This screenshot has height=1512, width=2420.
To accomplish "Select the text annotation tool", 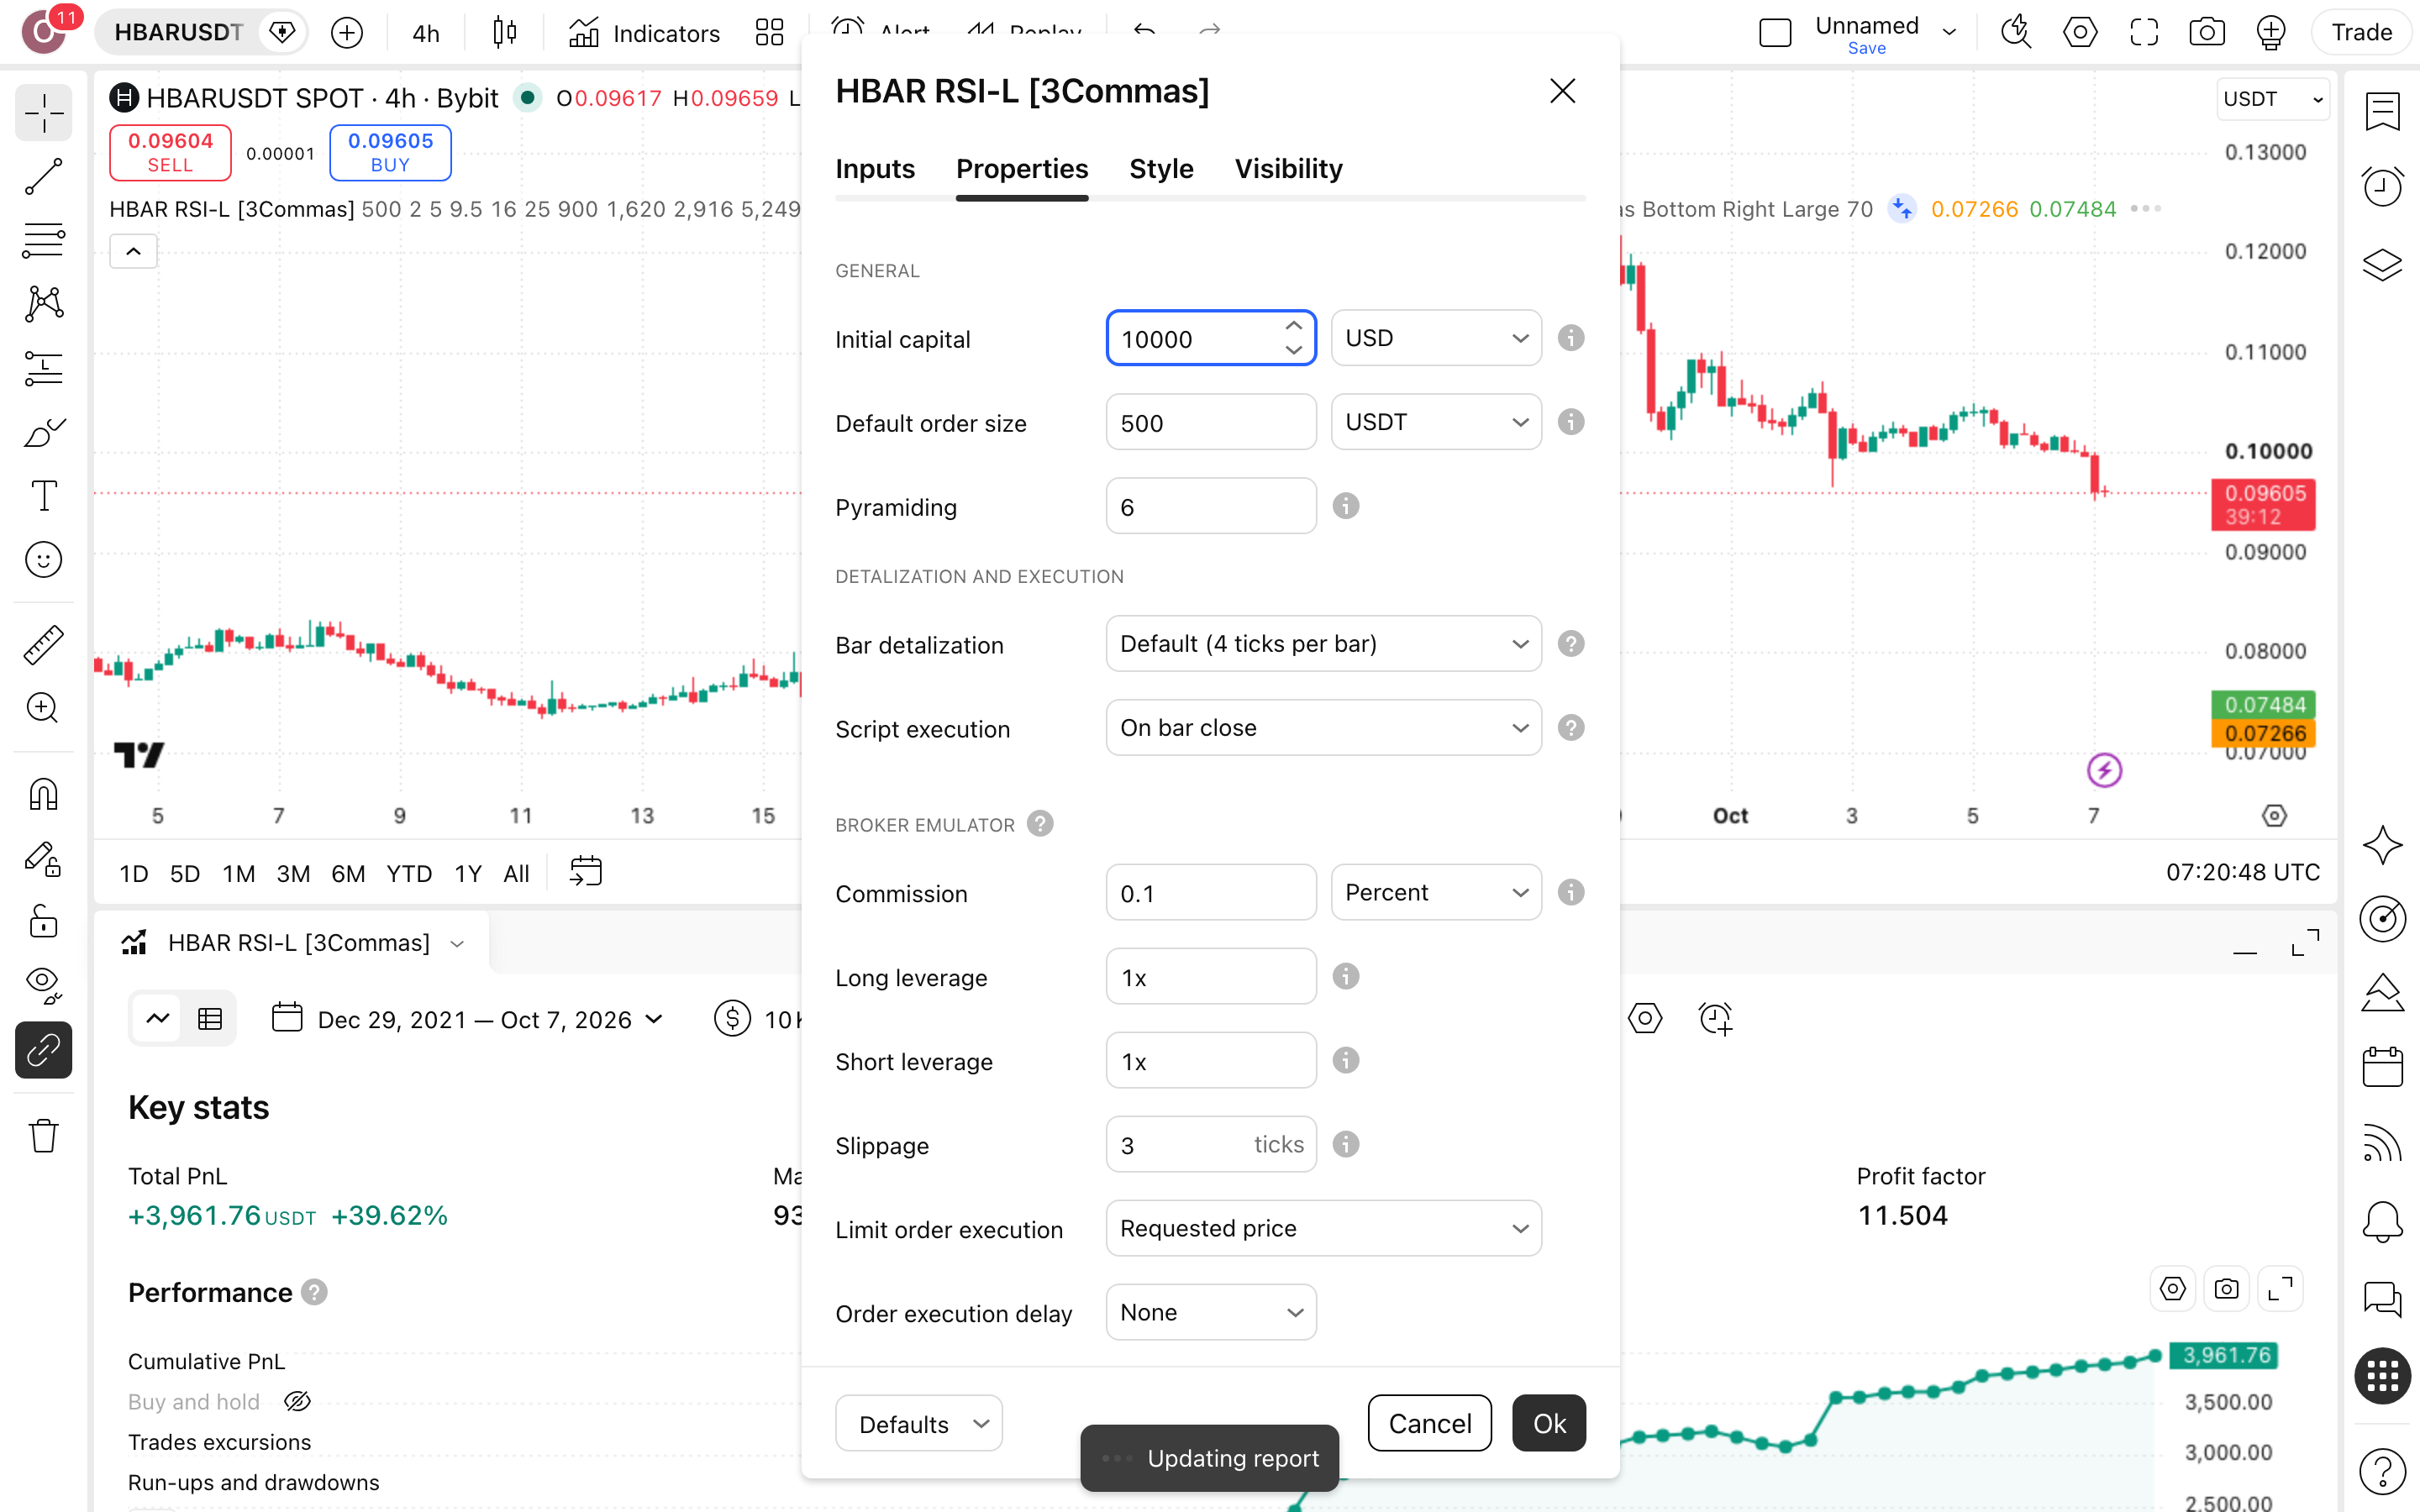I will (x=43, y=495).
